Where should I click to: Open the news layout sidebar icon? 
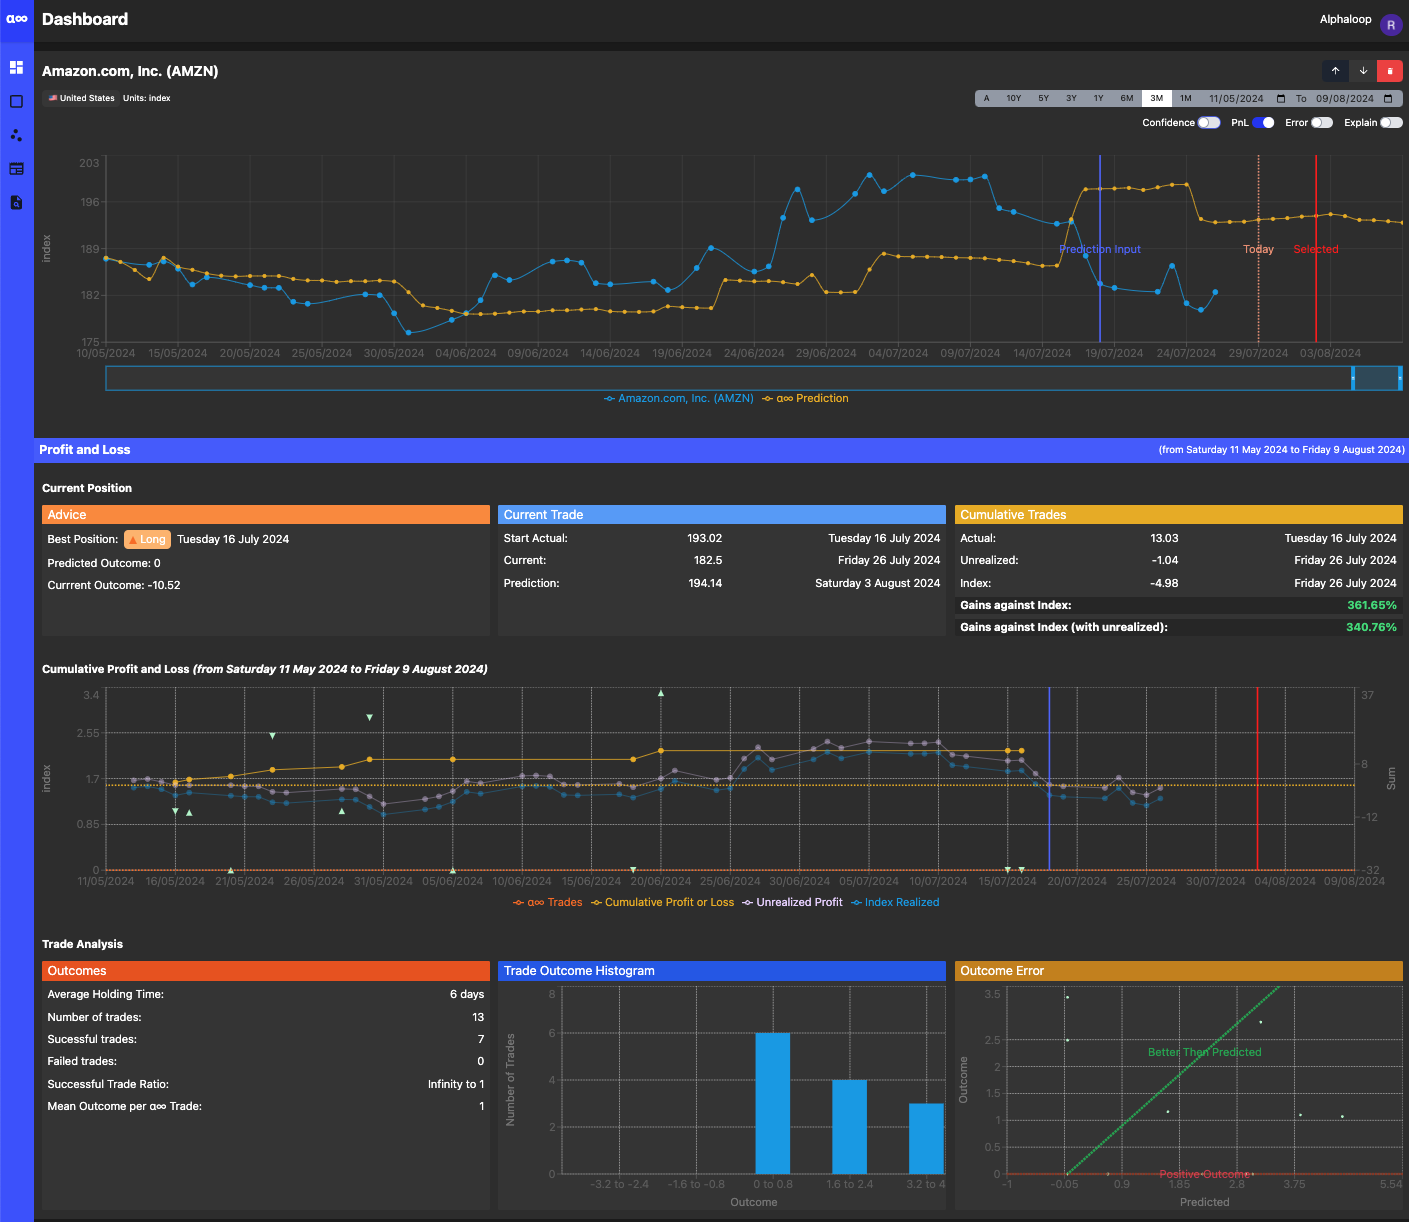point(16,169)
